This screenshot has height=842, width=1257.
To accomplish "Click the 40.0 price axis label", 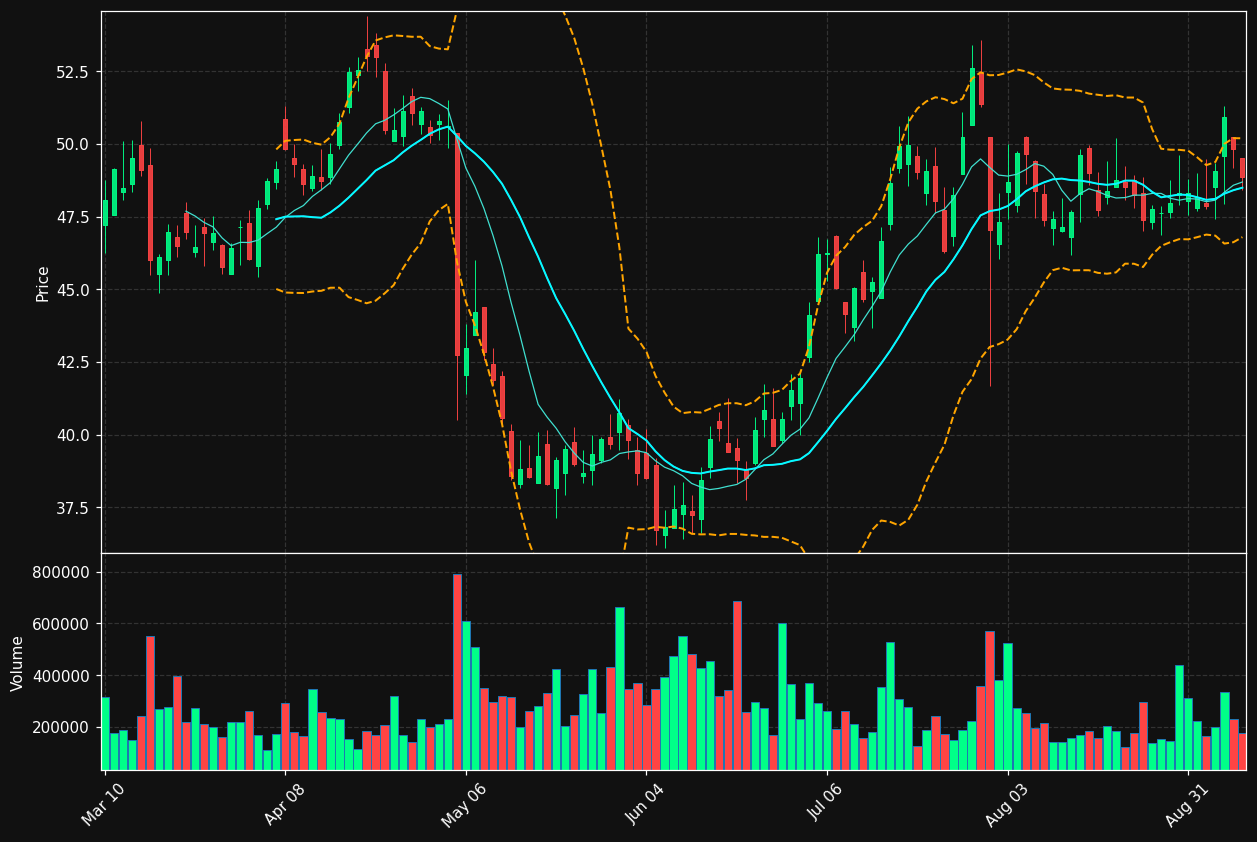I will pos(73,435).
